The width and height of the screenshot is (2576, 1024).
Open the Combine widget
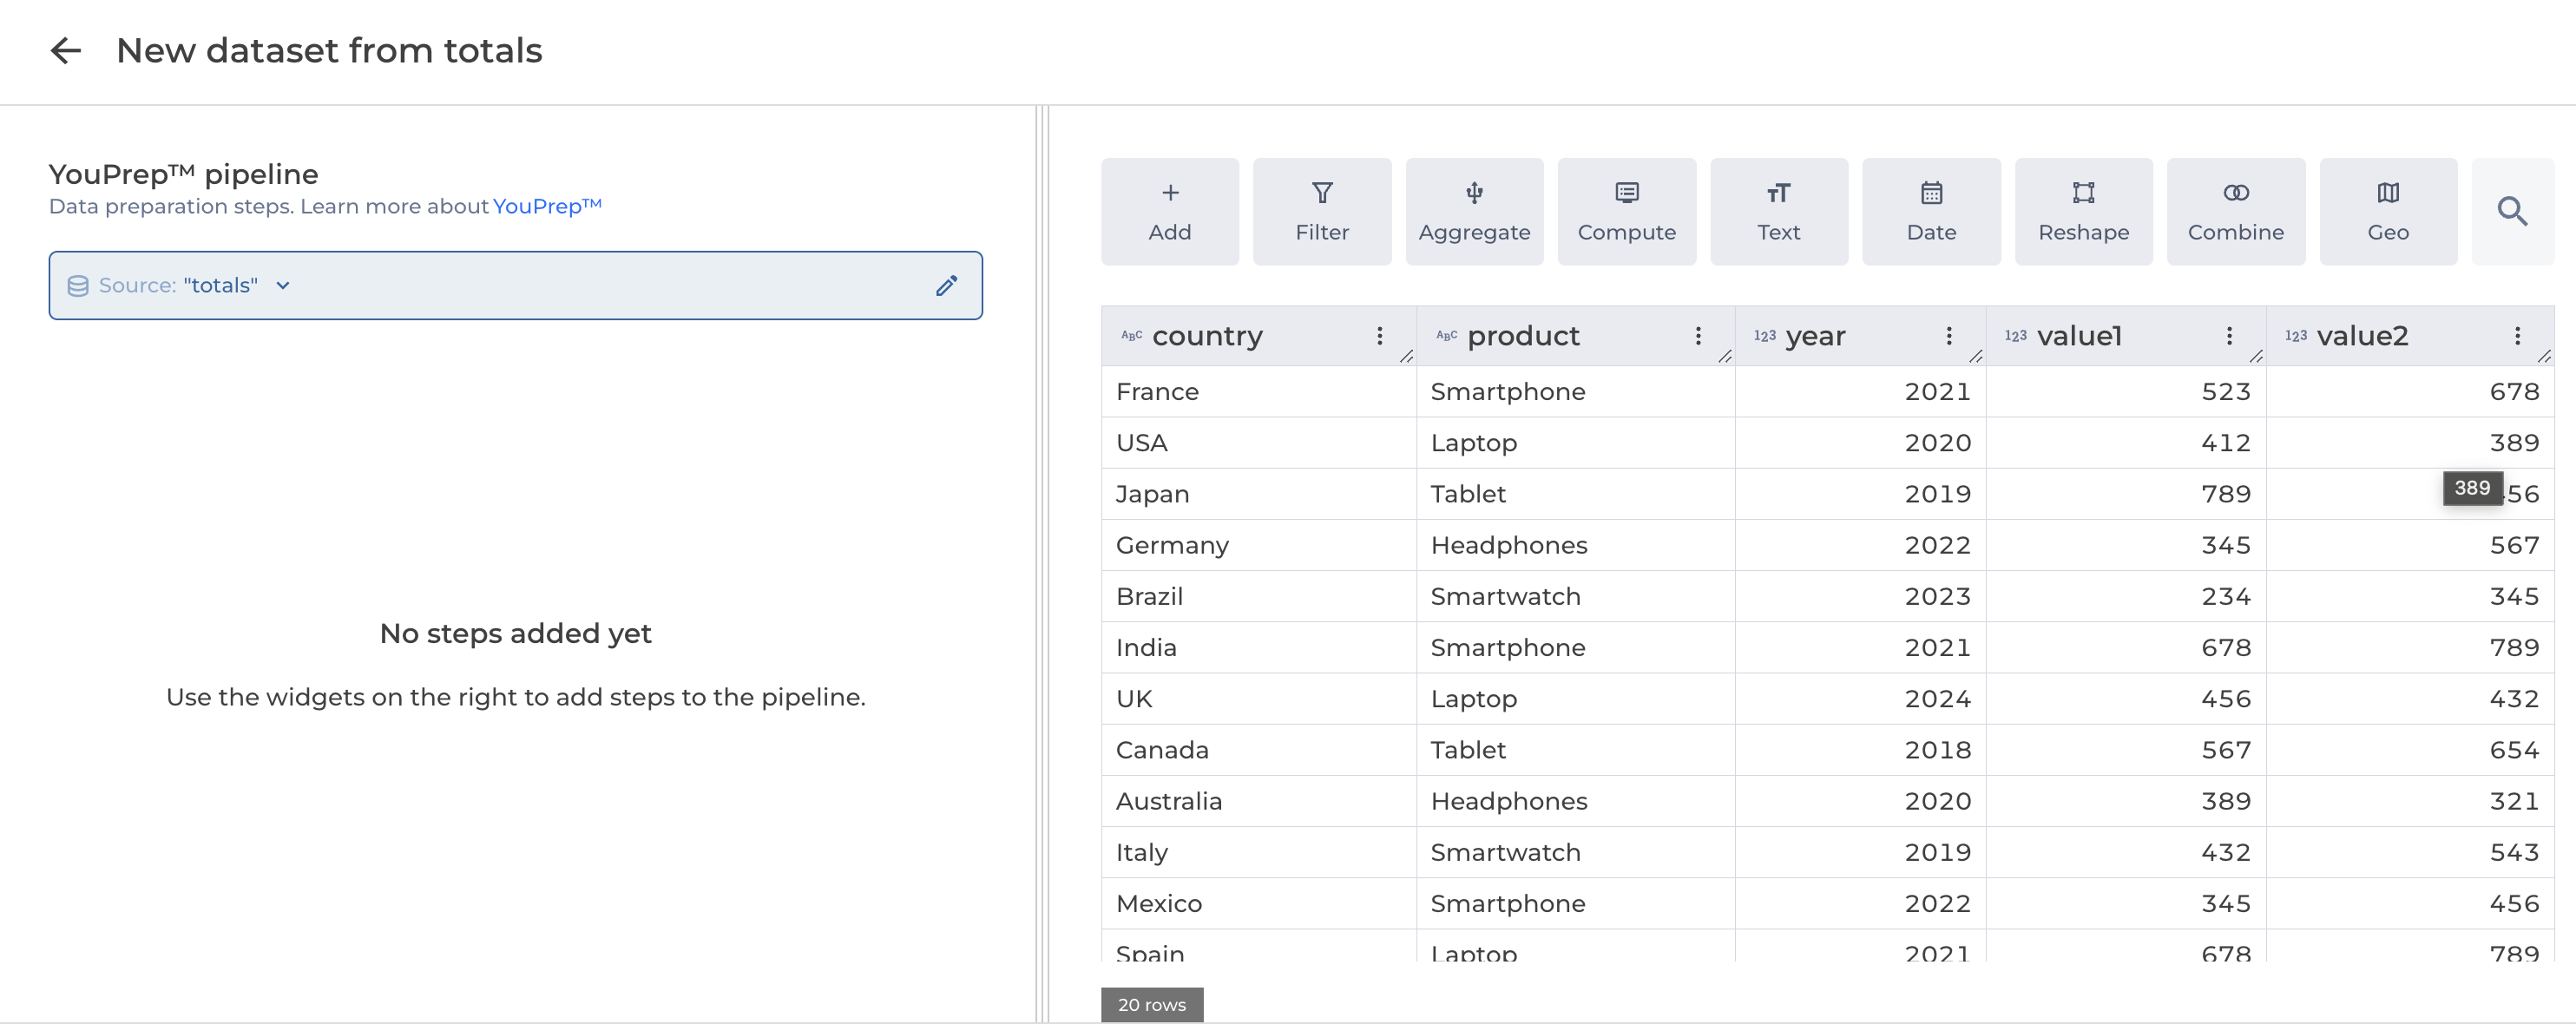(2234, 211)
